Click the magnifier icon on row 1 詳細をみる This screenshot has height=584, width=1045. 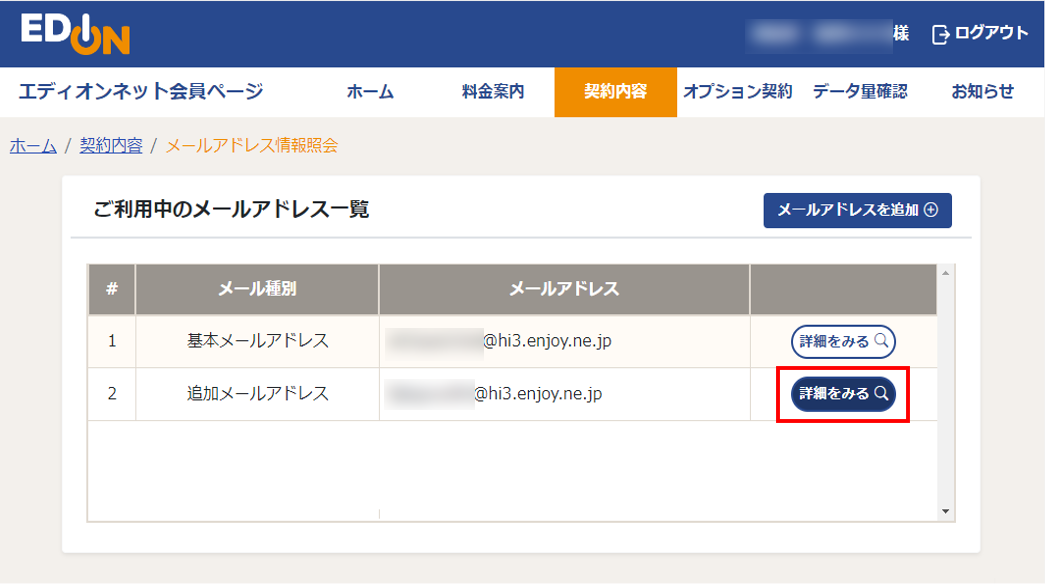tap(881, 342)
